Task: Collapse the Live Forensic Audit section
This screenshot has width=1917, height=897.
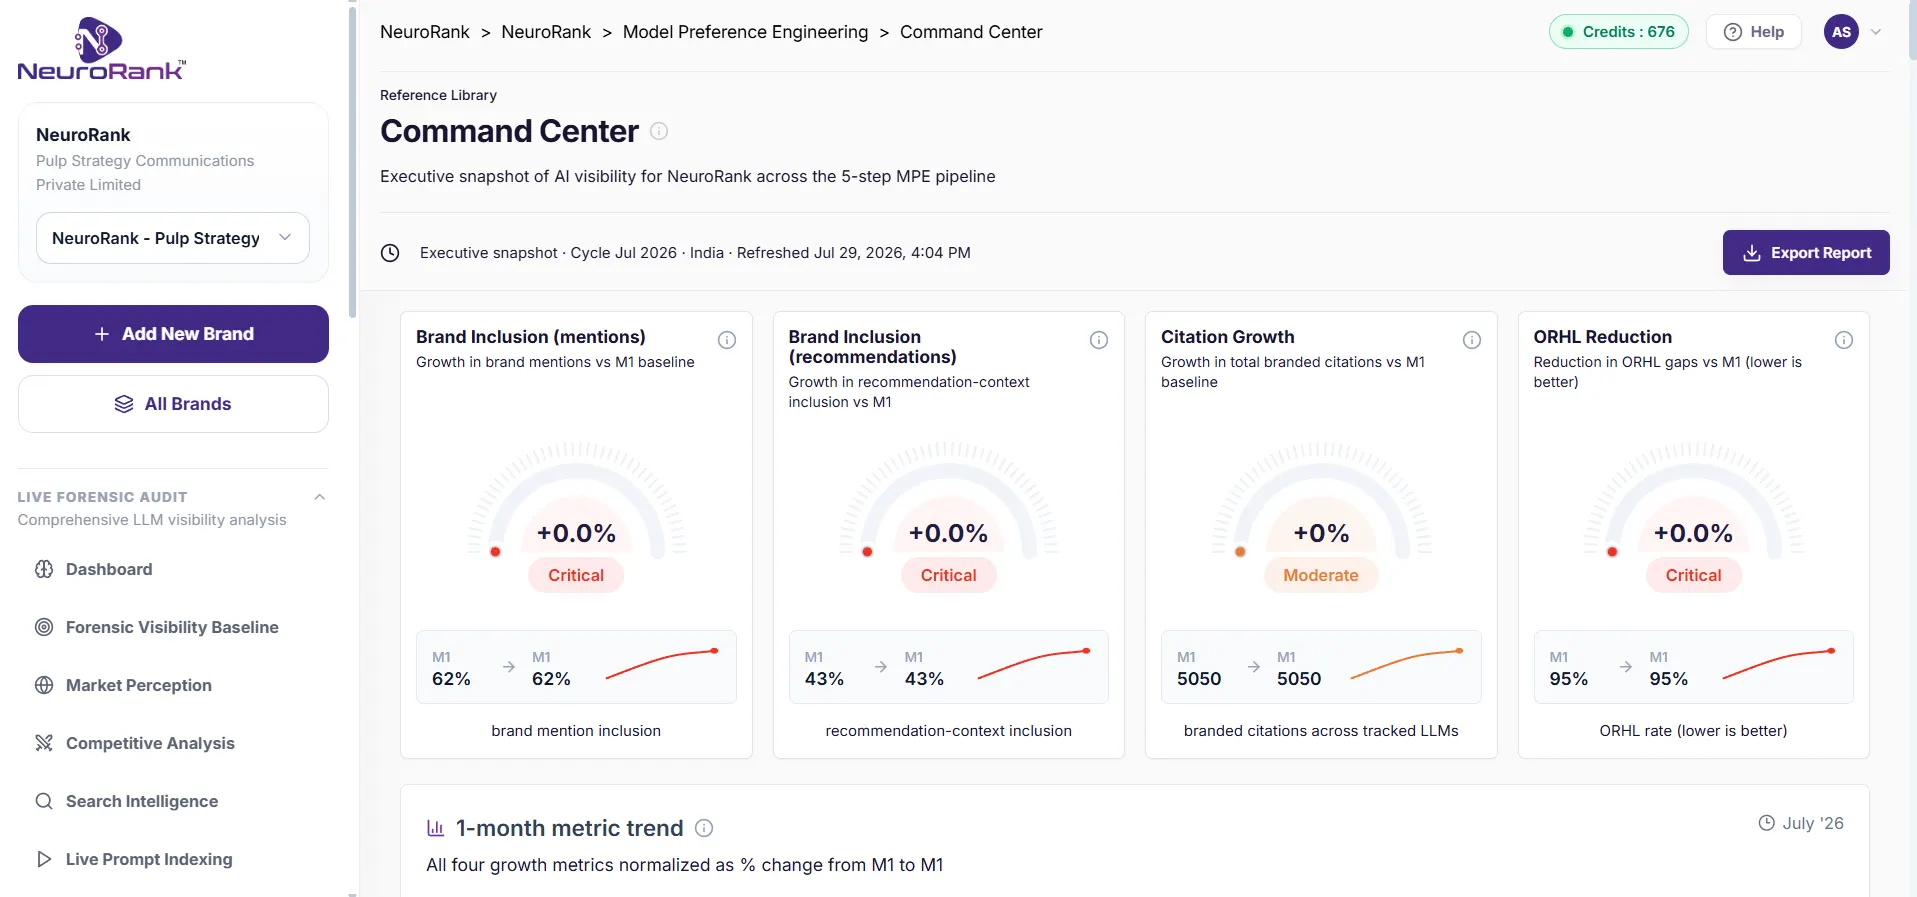Action: (320, 497)
